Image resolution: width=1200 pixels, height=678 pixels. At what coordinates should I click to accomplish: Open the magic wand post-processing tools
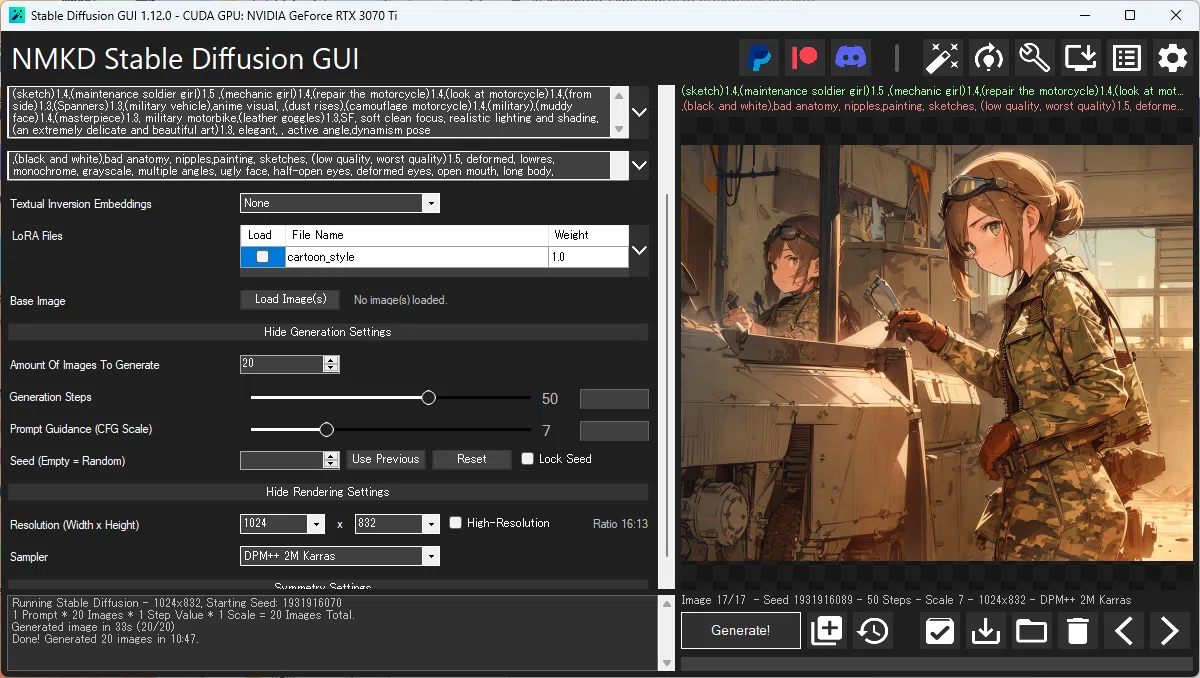(942, 58)
